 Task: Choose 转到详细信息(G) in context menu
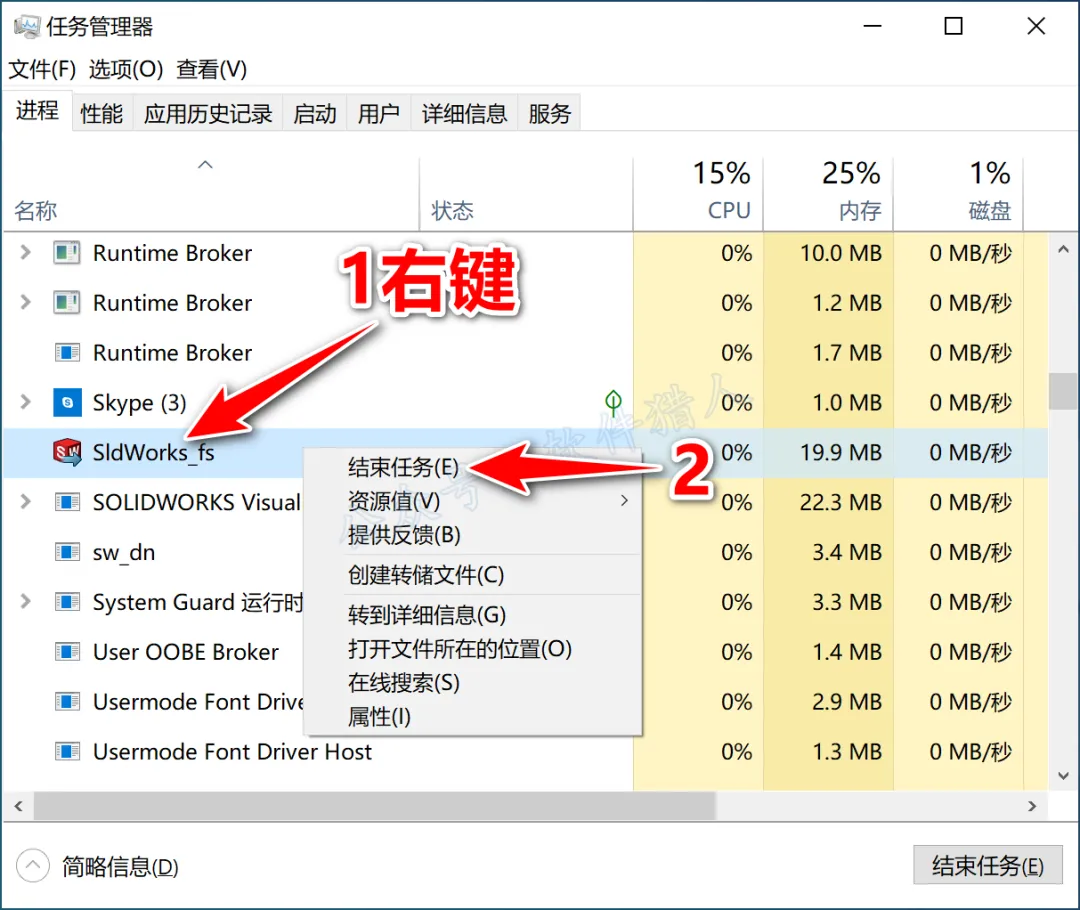click(x=472, y=614)
